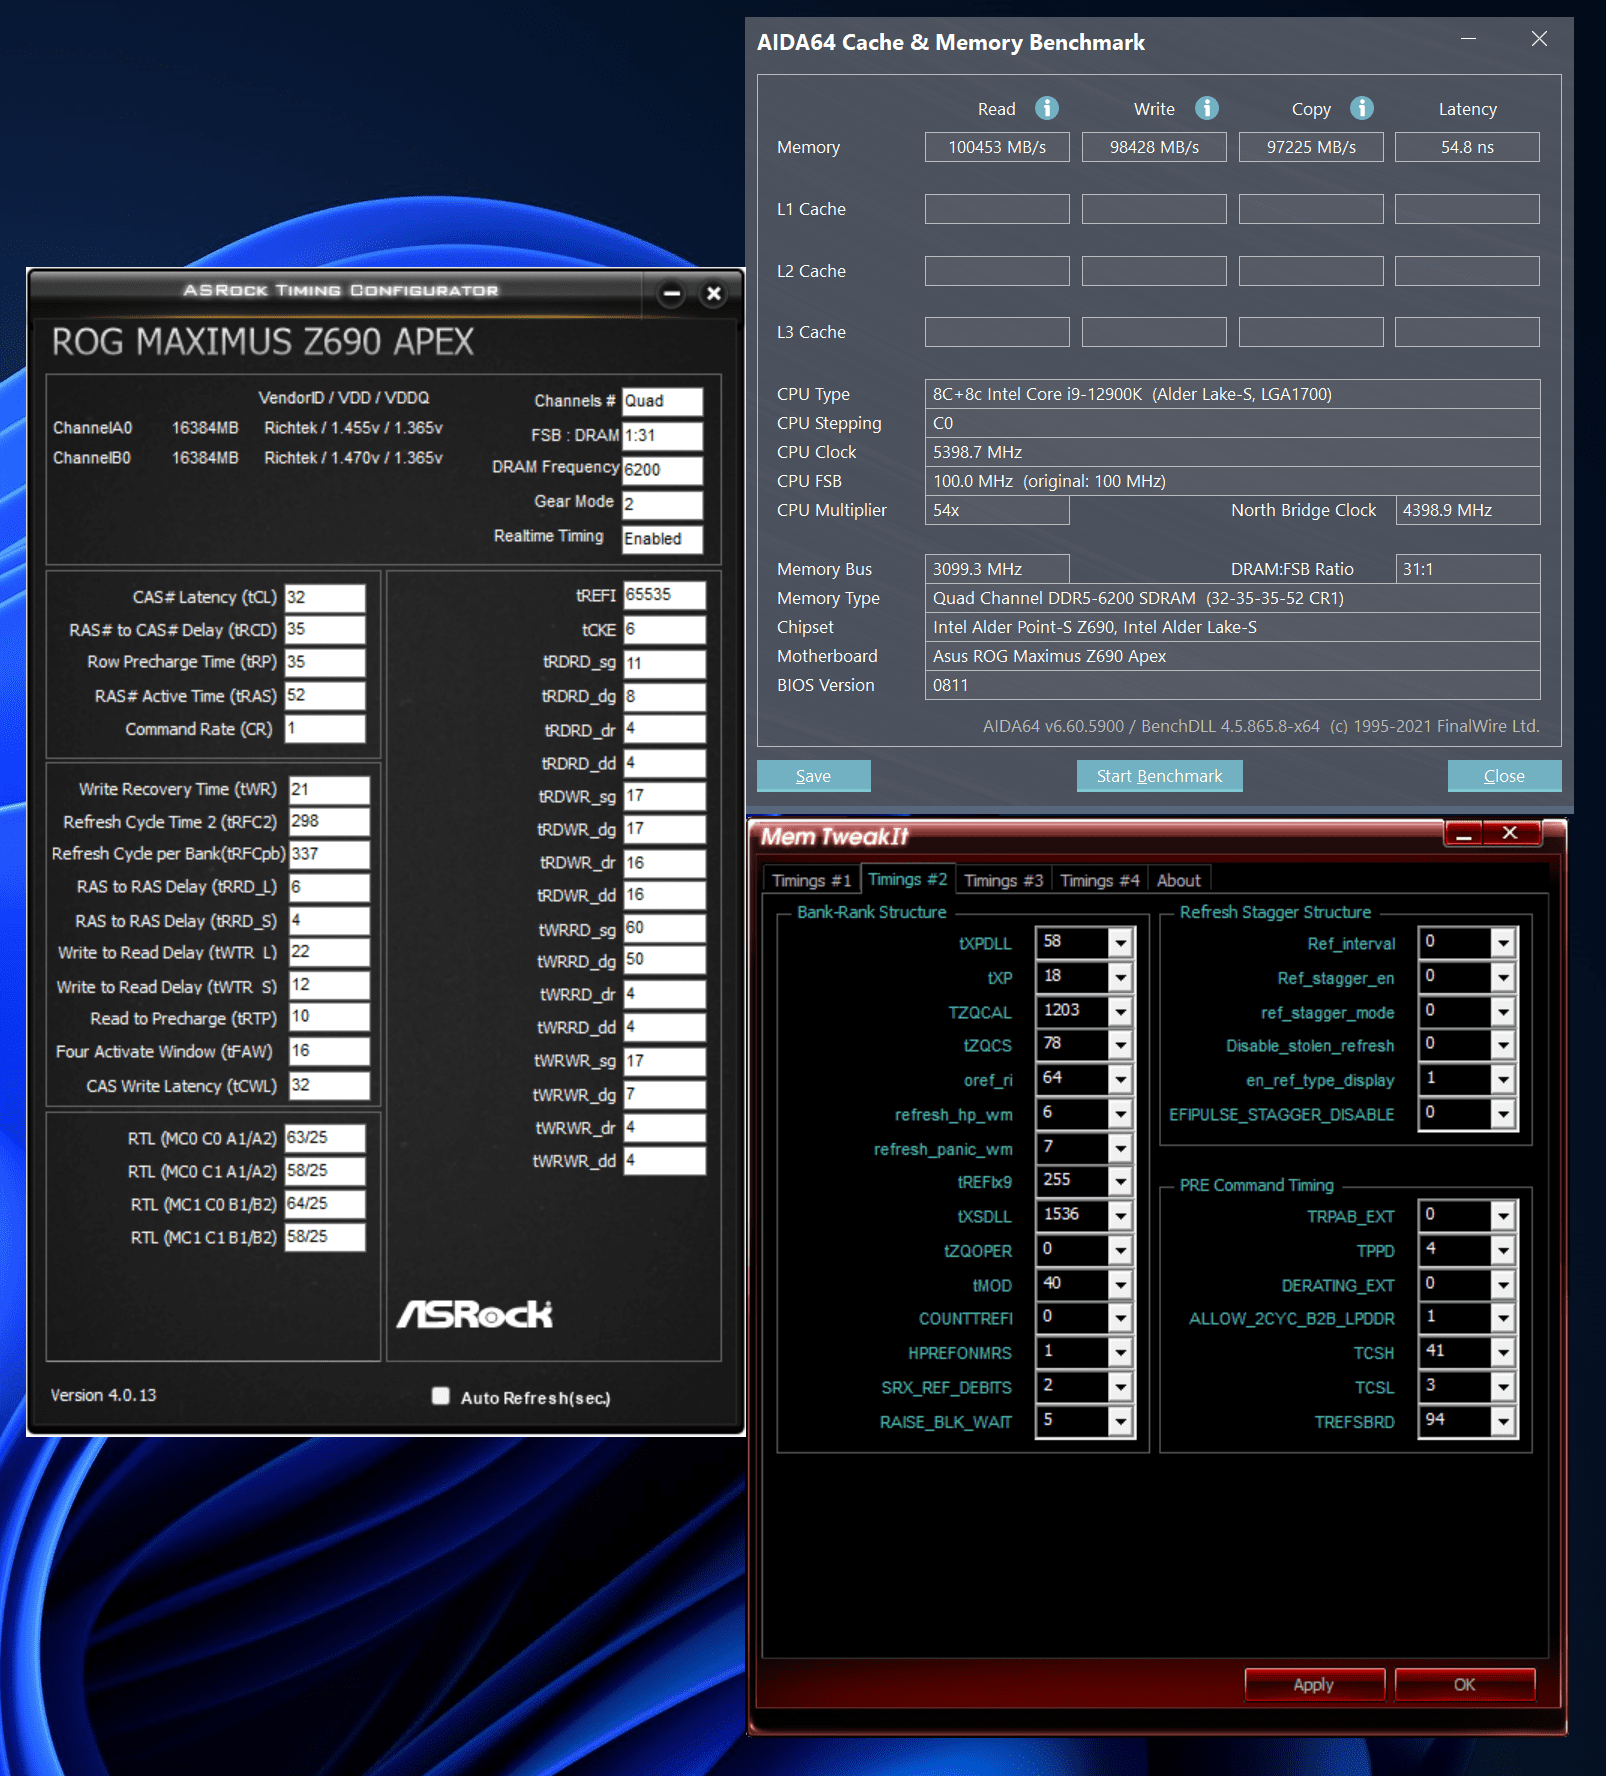Open the EFIPULSE_STAGGER_DISABLE dropdown
The height and width of the screenshot is (1776, 1606).
[x=1503, y=1114]
